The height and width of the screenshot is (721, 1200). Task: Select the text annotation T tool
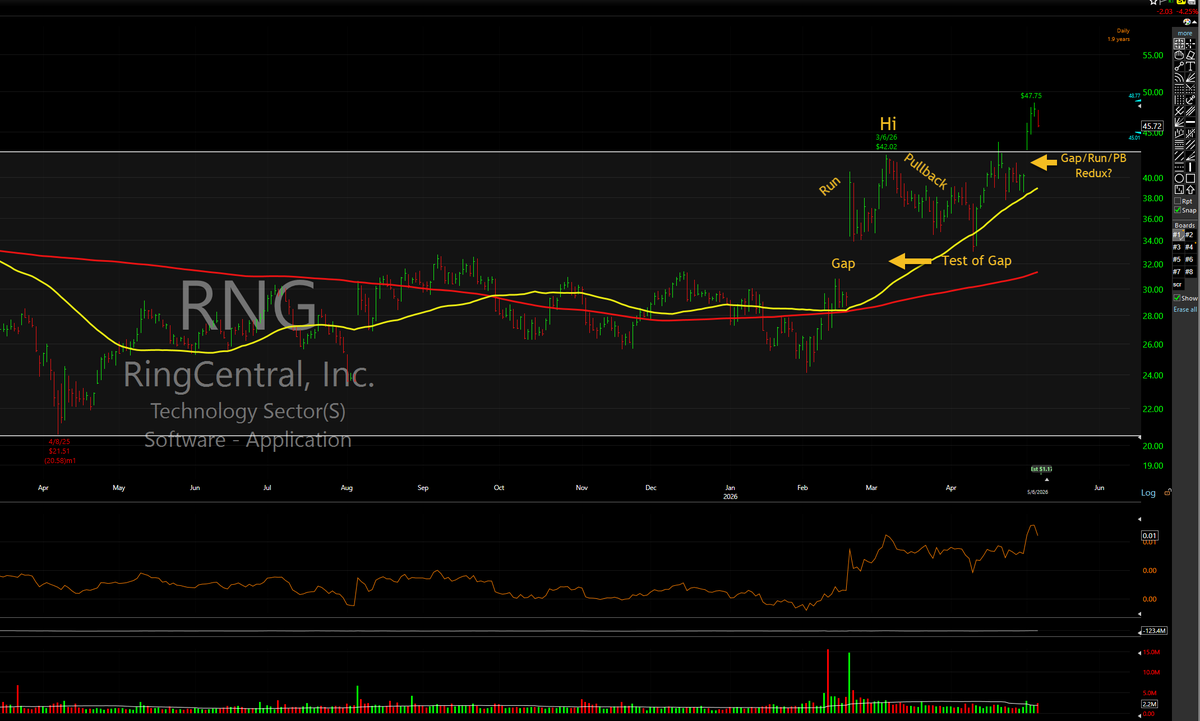coord(1190,67)
